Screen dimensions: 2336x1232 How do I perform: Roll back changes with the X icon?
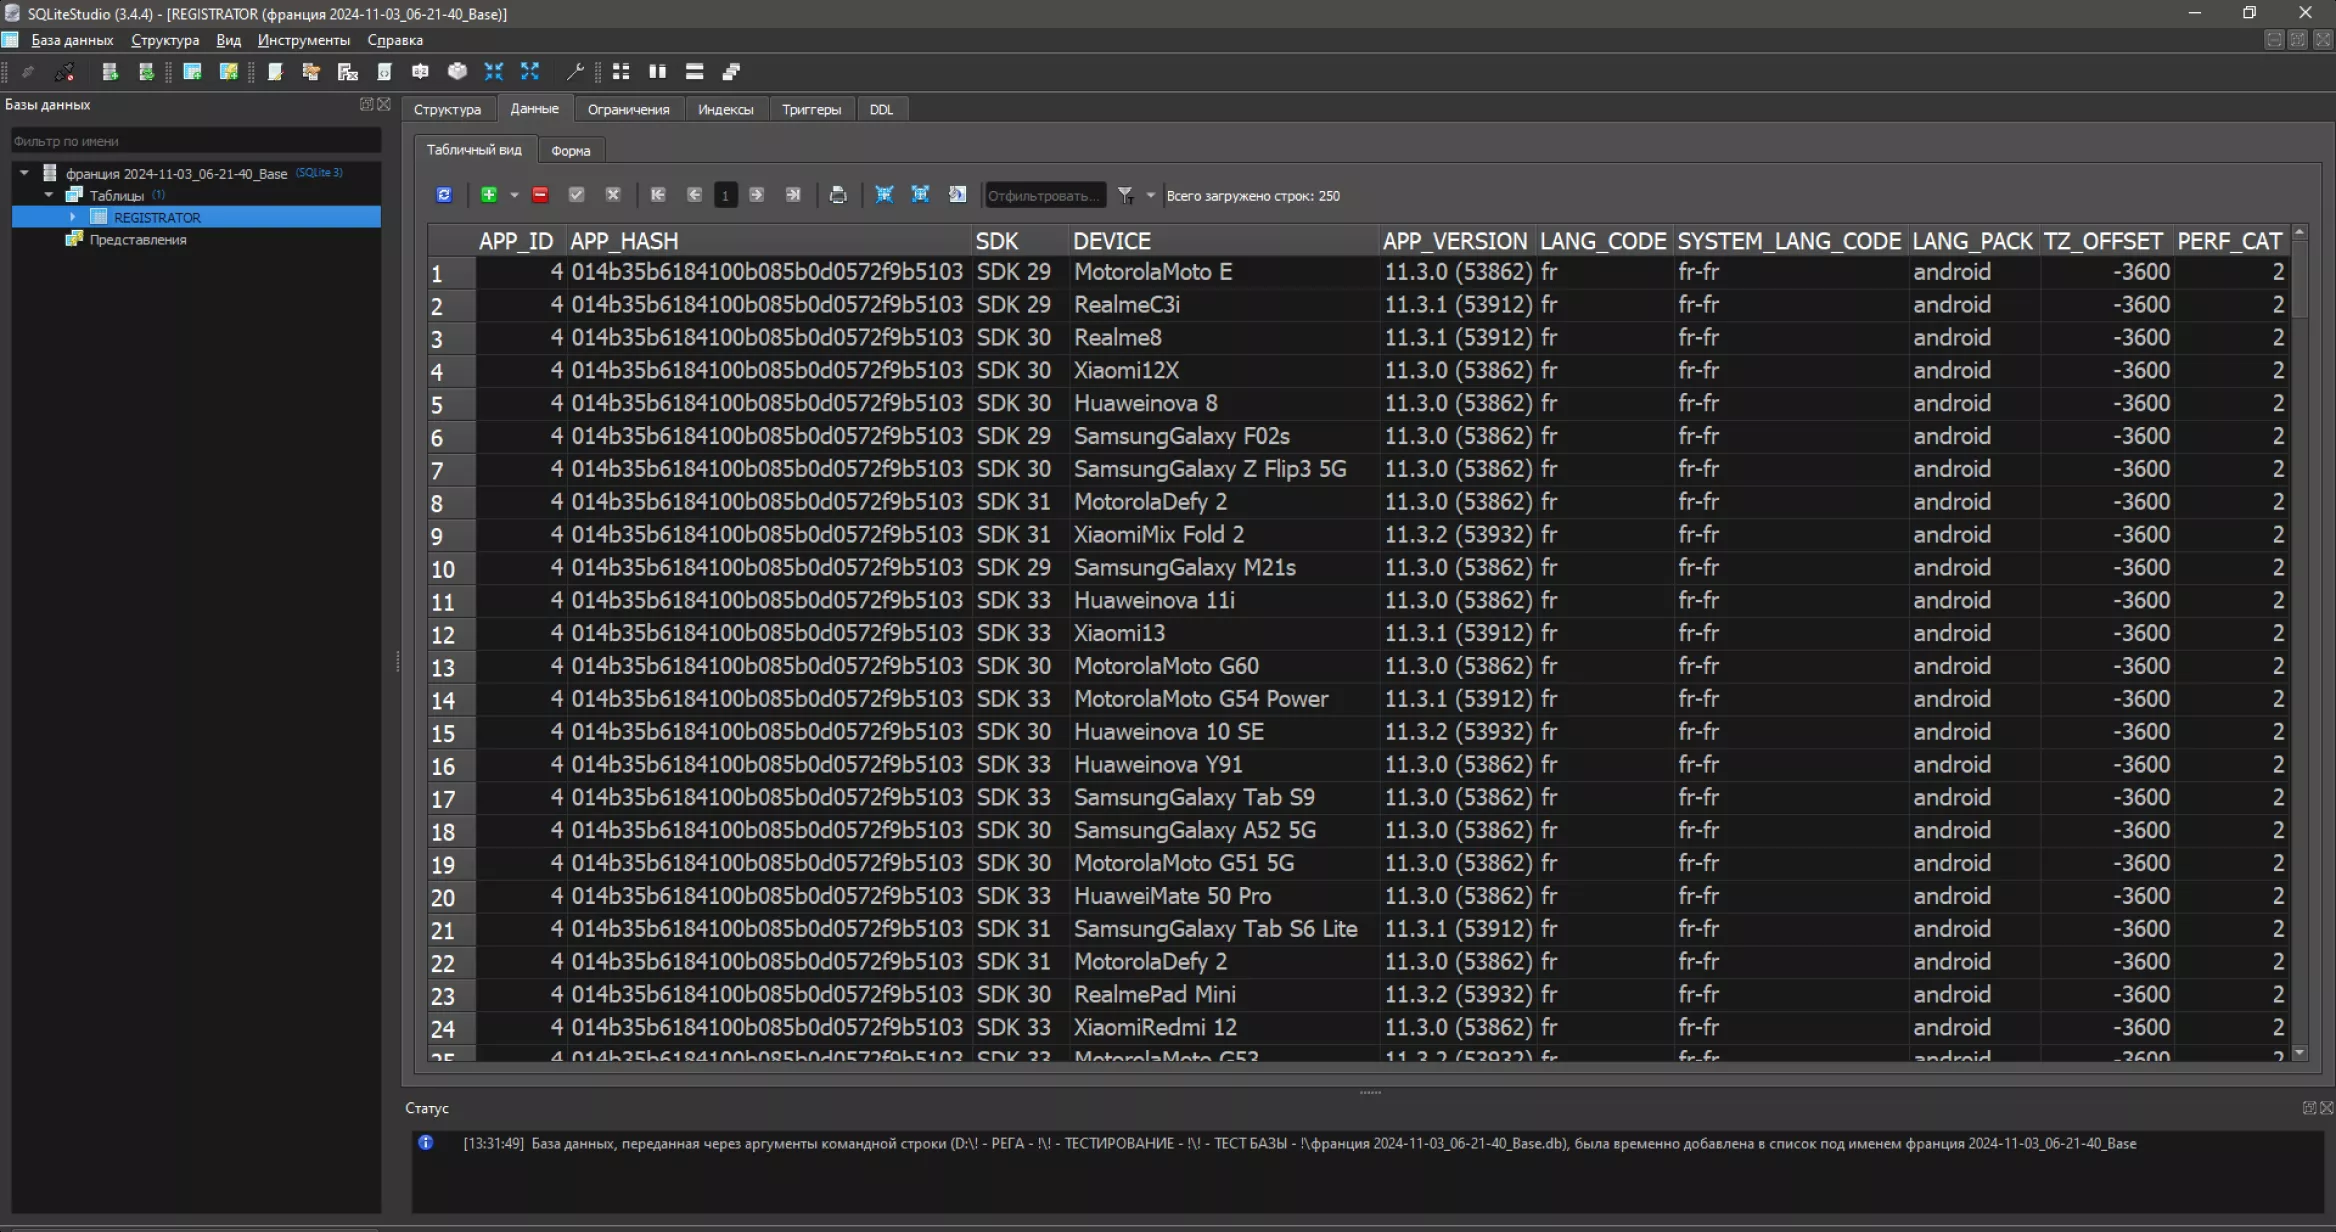613,195
